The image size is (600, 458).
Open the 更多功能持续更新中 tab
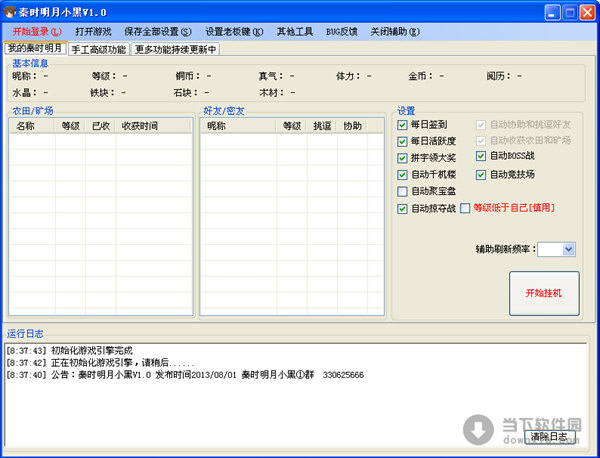pyautogui.click(x=175, y=49)
